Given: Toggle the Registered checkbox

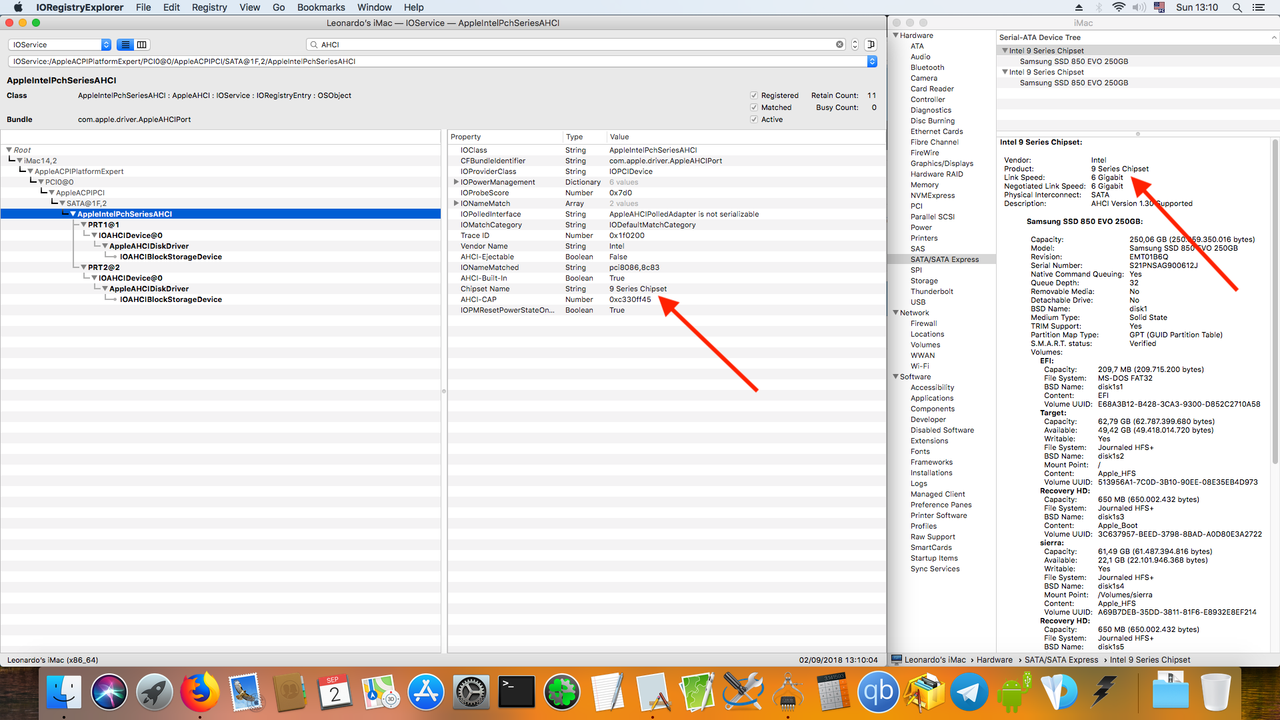Looking at the screenshot, I should 754,96.
